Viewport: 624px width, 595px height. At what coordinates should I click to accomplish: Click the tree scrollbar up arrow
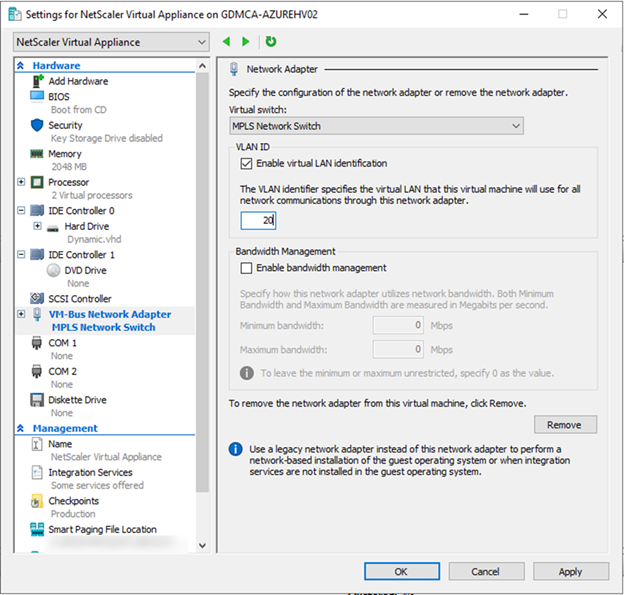tap(203, 65)
